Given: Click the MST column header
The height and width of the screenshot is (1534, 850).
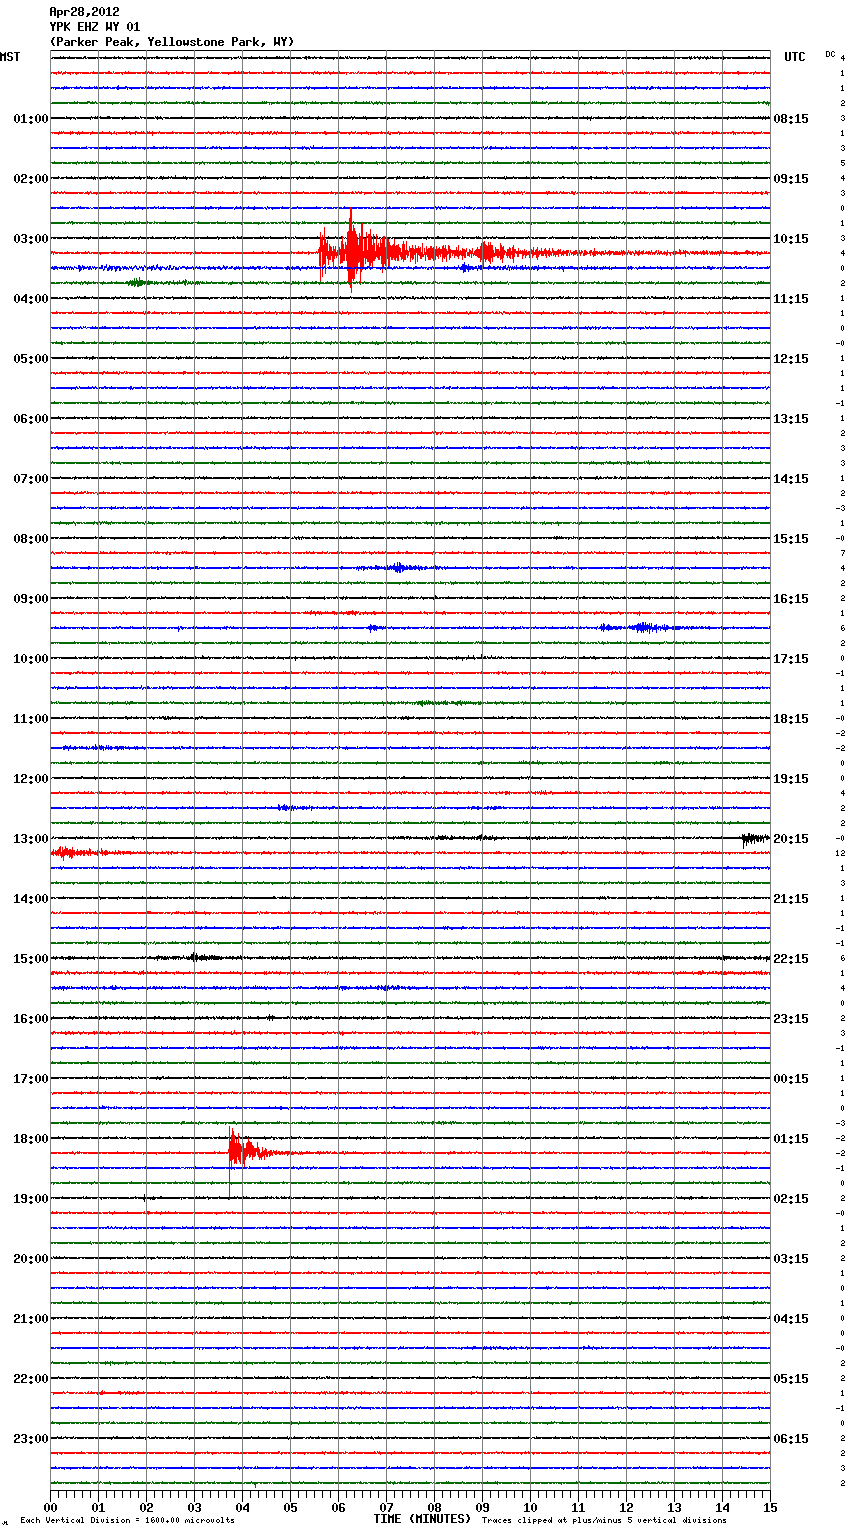Looking at the screenshot, I should [x=10, y=57].
